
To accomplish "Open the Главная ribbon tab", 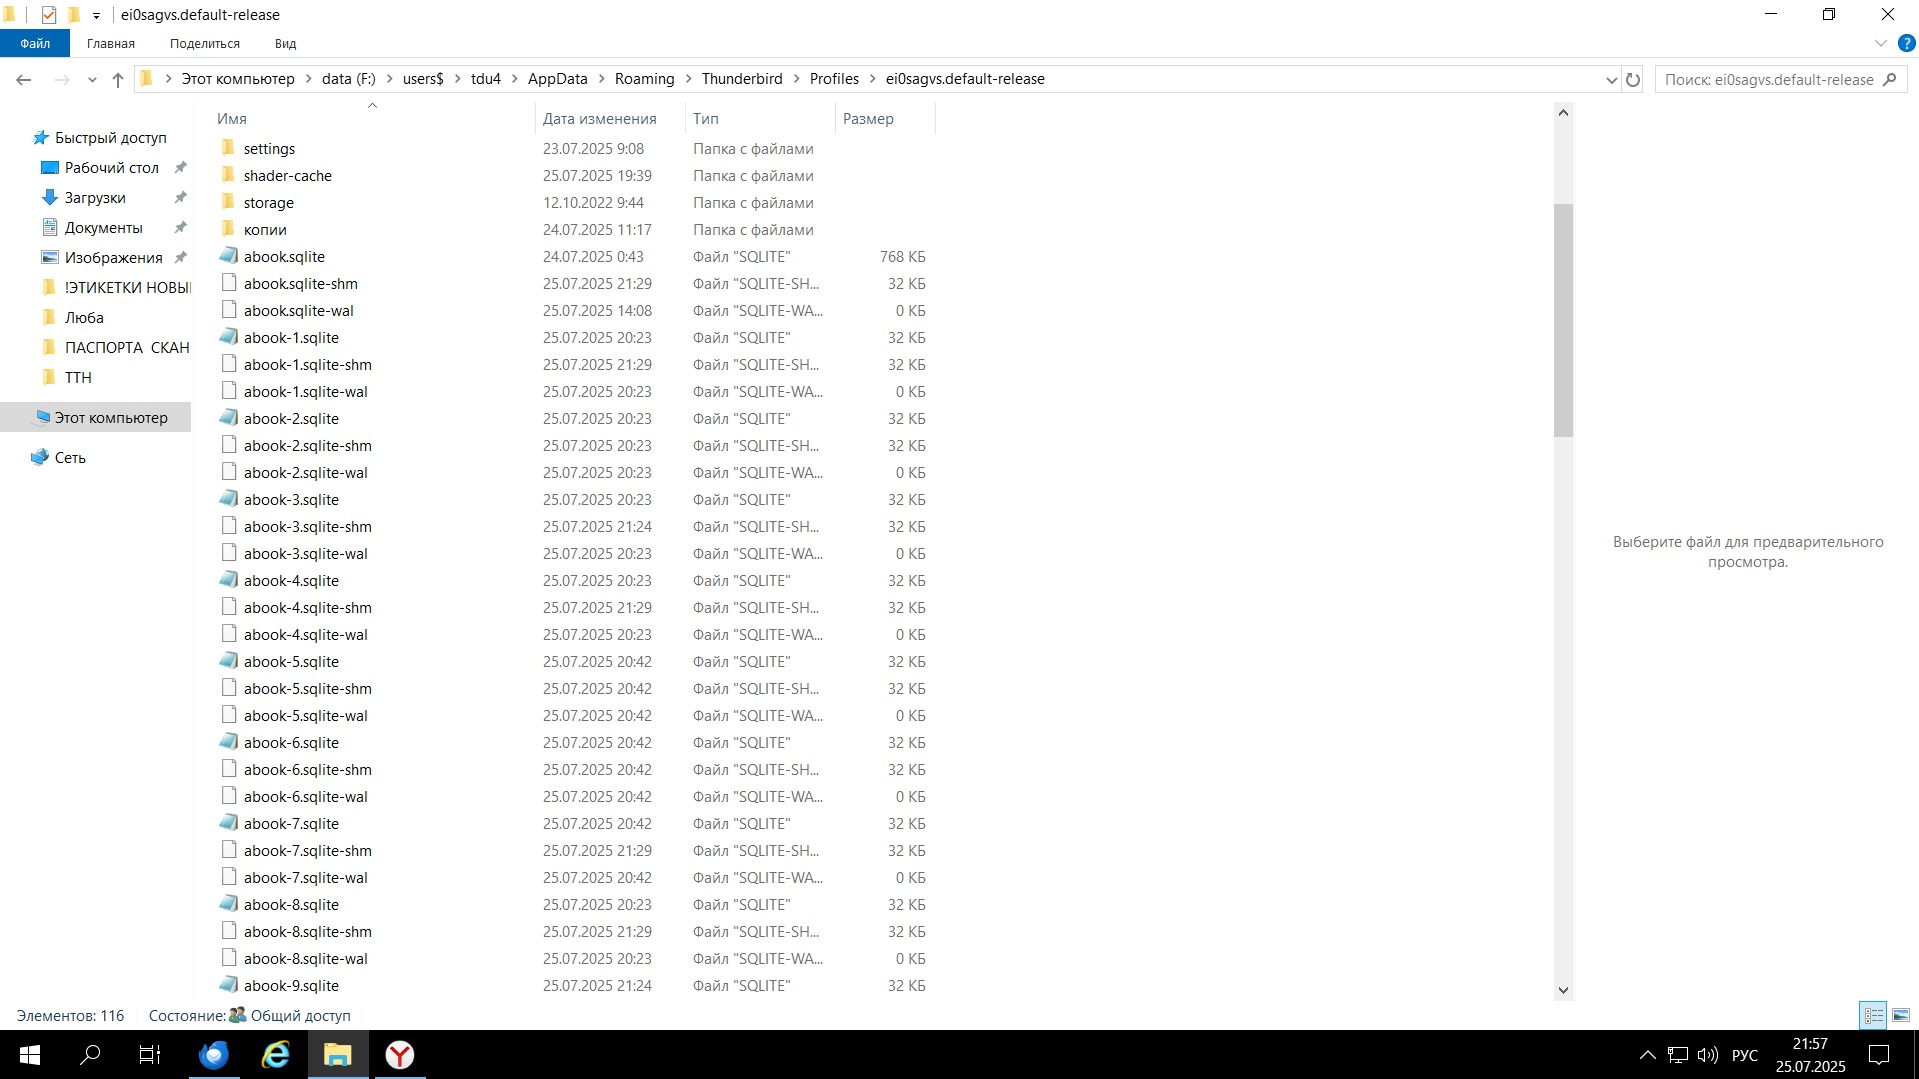I will [x=111, y=43].
